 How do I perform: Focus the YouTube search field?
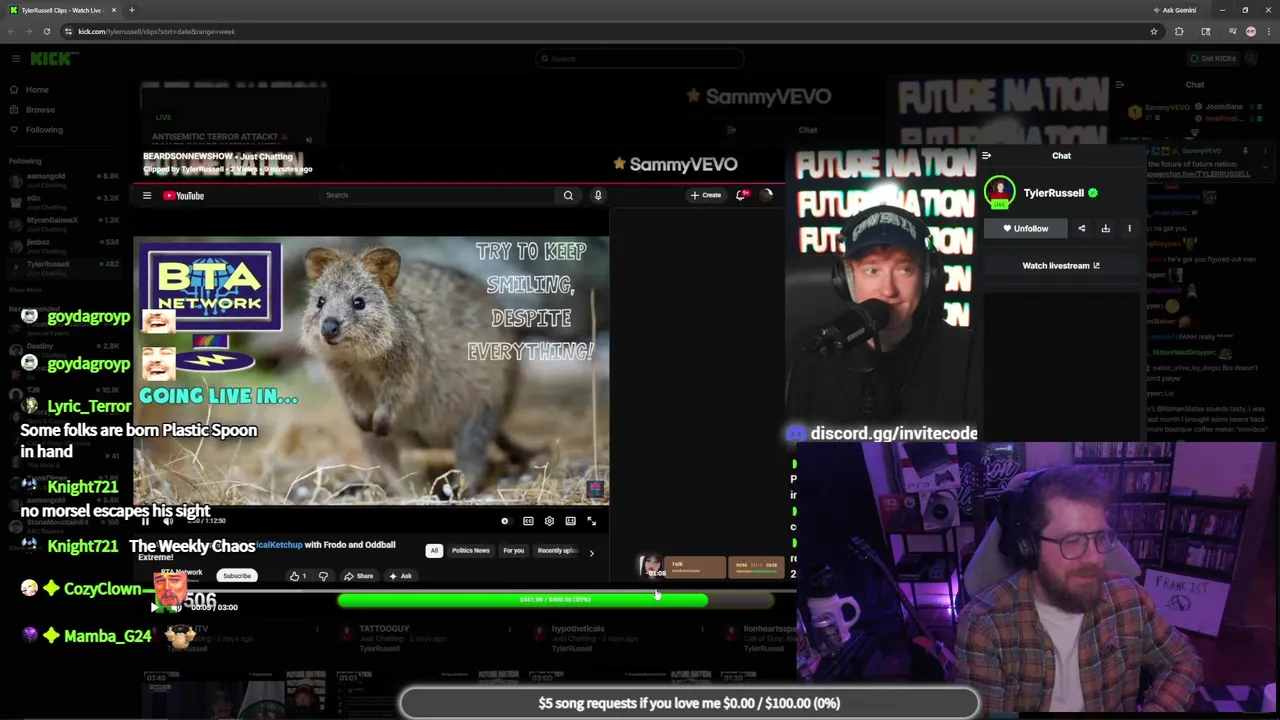click(x=438, y=196)
